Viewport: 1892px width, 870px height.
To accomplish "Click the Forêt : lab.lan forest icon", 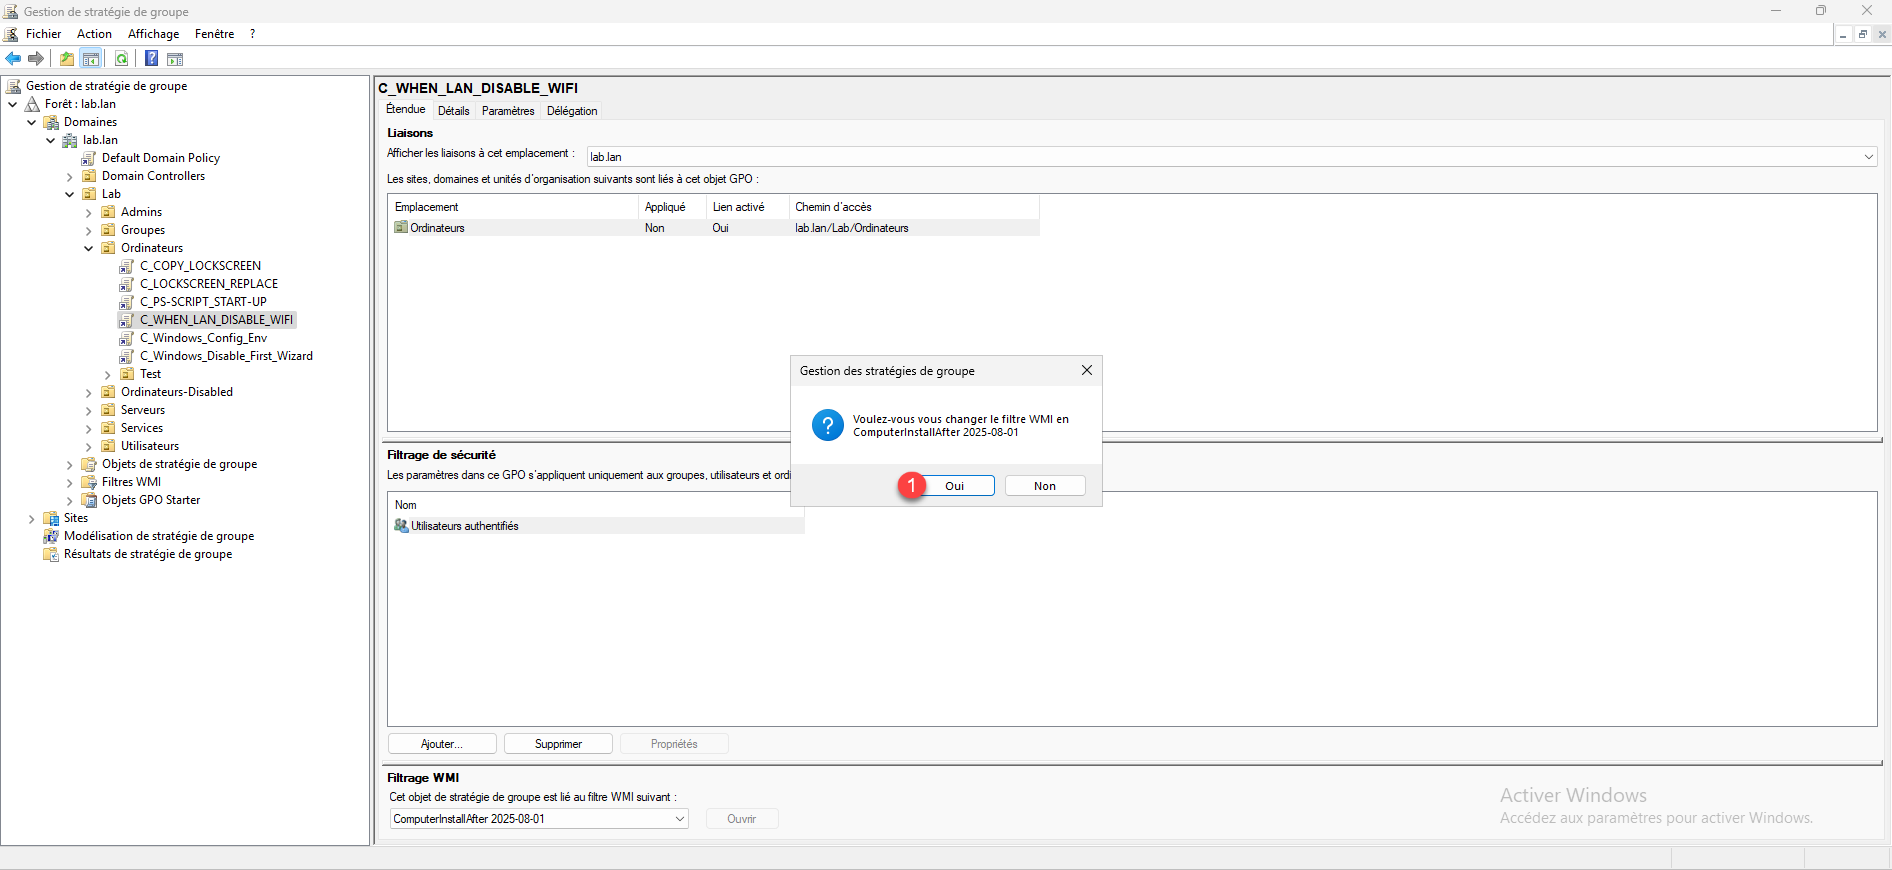I will 33,104.
